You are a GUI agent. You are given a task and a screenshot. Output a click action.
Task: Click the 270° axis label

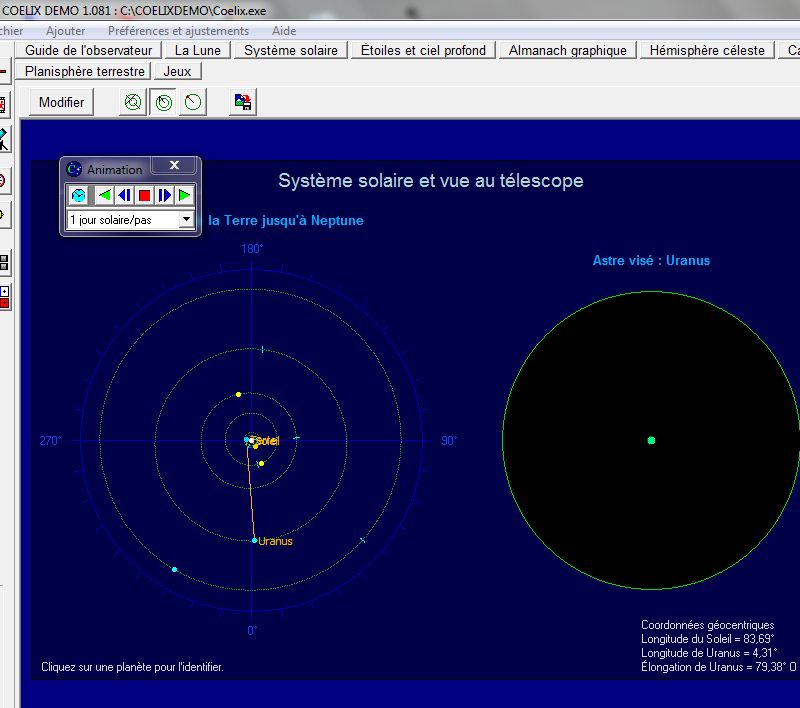[x=50, y=441]
